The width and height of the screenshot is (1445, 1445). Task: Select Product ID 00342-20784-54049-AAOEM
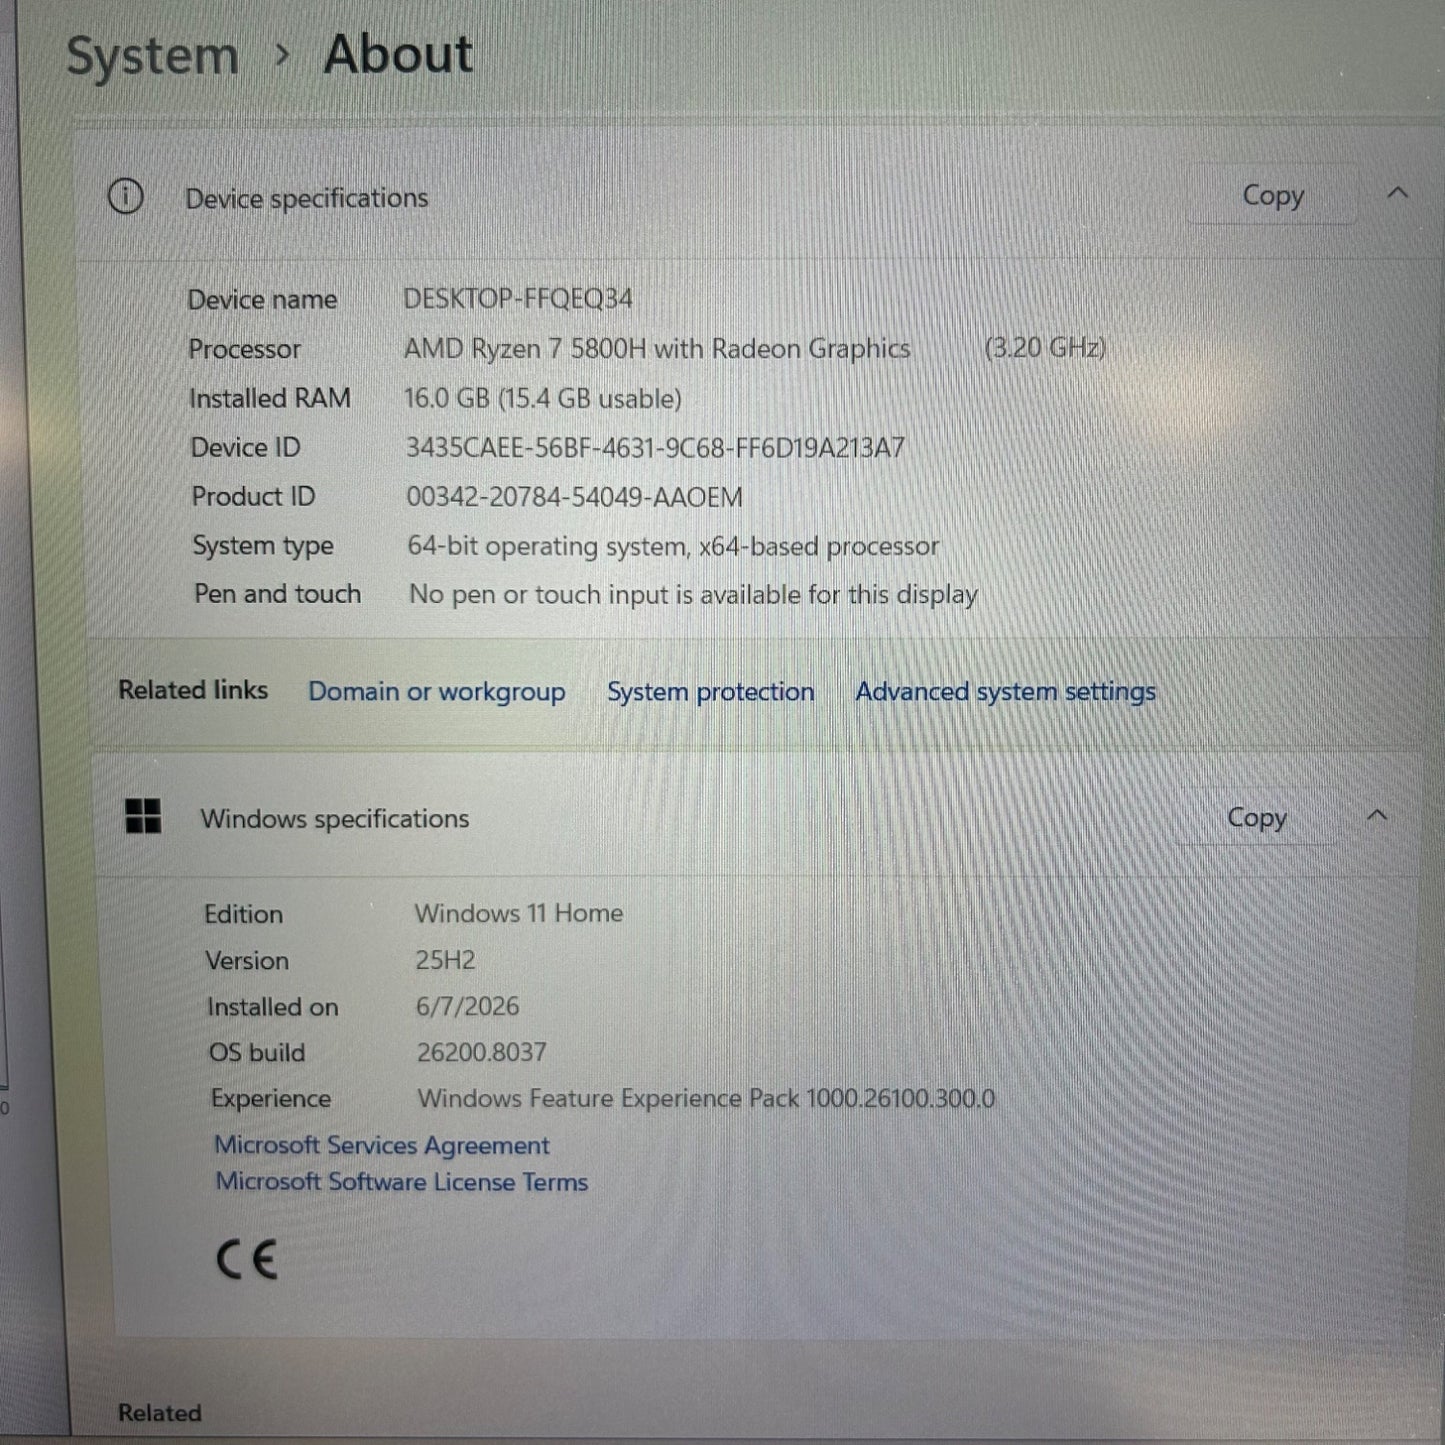574,497
